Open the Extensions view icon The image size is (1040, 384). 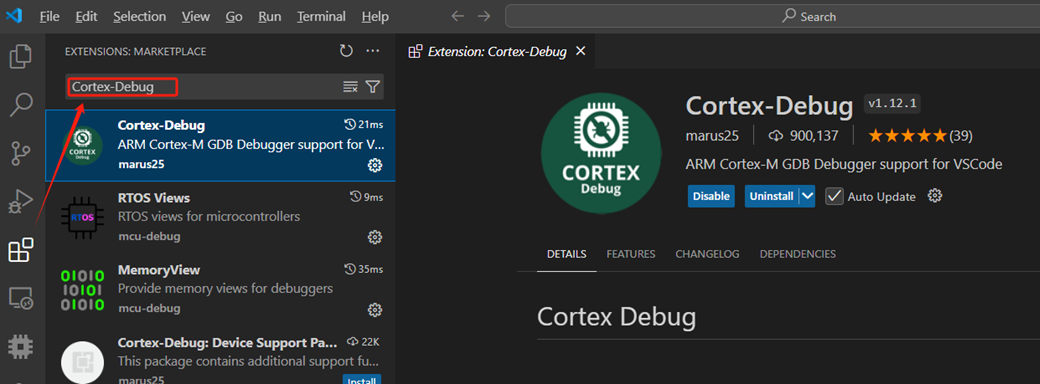tap(21, 250)
